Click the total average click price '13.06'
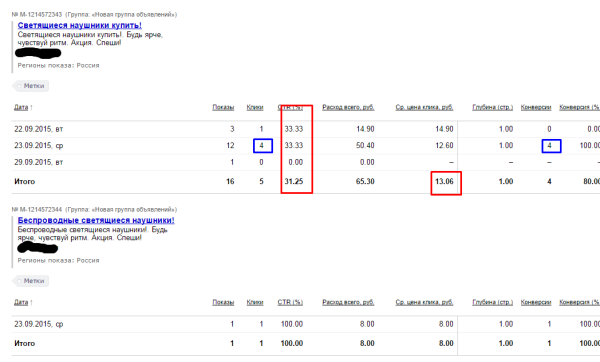The width and height of the screenshot is (600, 362). point(444,181)
